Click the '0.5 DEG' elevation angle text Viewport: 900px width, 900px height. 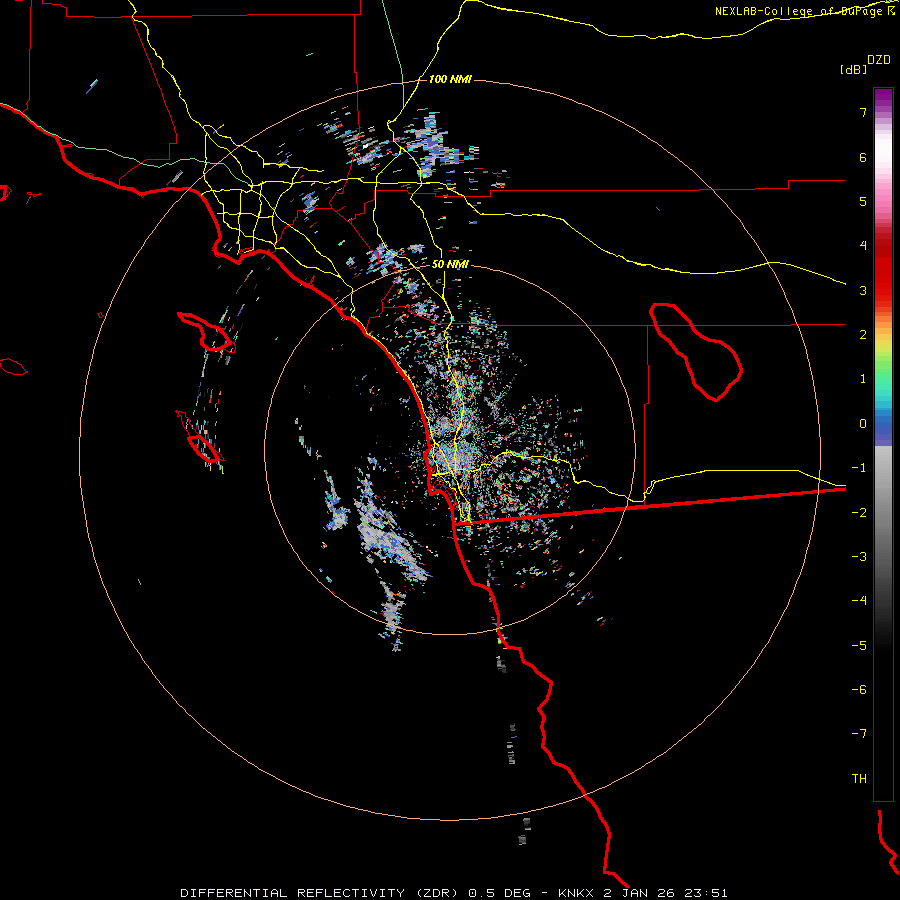coord(500,893)
